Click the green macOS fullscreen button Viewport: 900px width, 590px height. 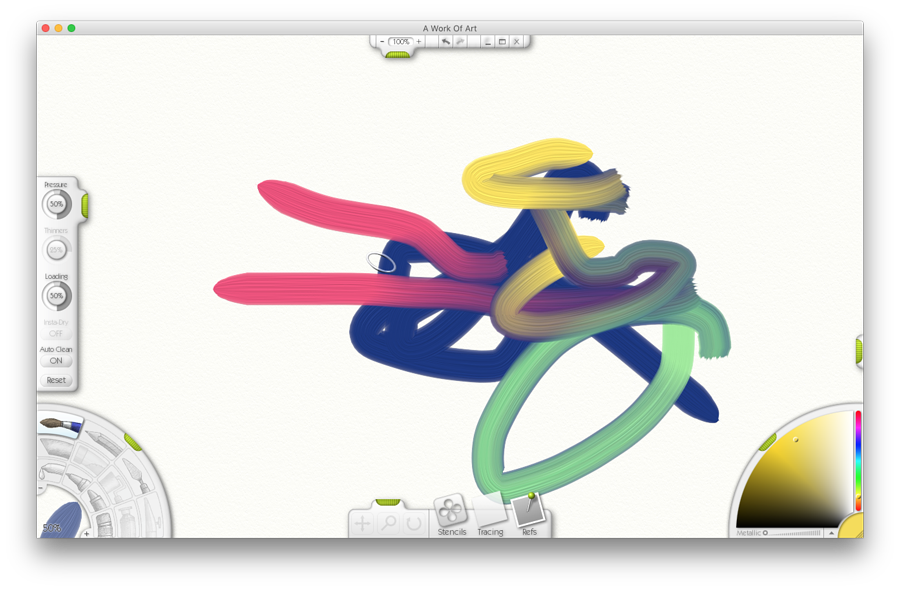click(x=71, y=28)
